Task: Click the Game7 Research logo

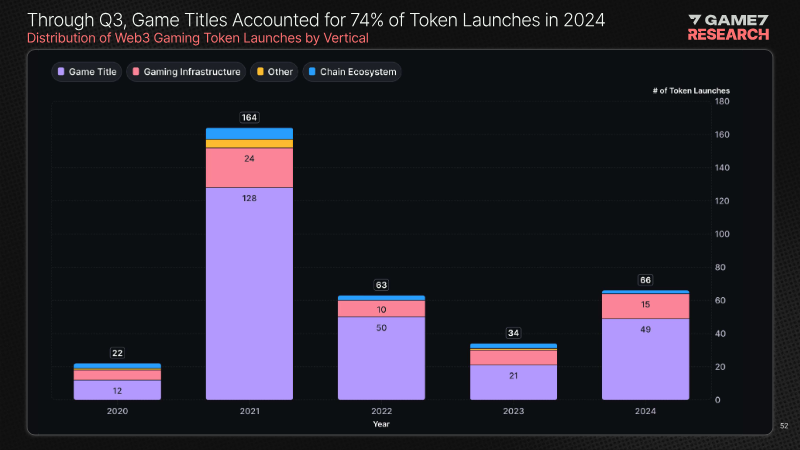Action: pyautogui.click(x=729, y=27)
